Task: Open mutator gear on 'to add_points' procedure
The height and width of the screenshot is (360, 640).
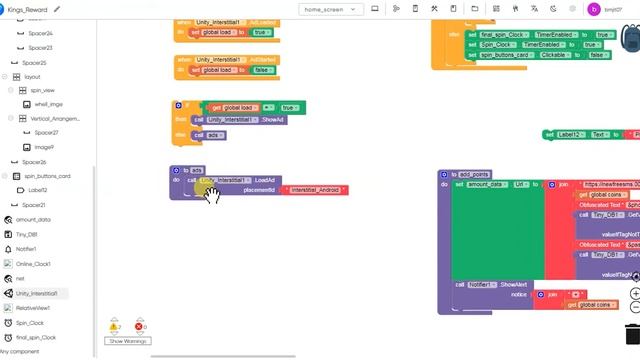Action: click(x=444, y=175)
